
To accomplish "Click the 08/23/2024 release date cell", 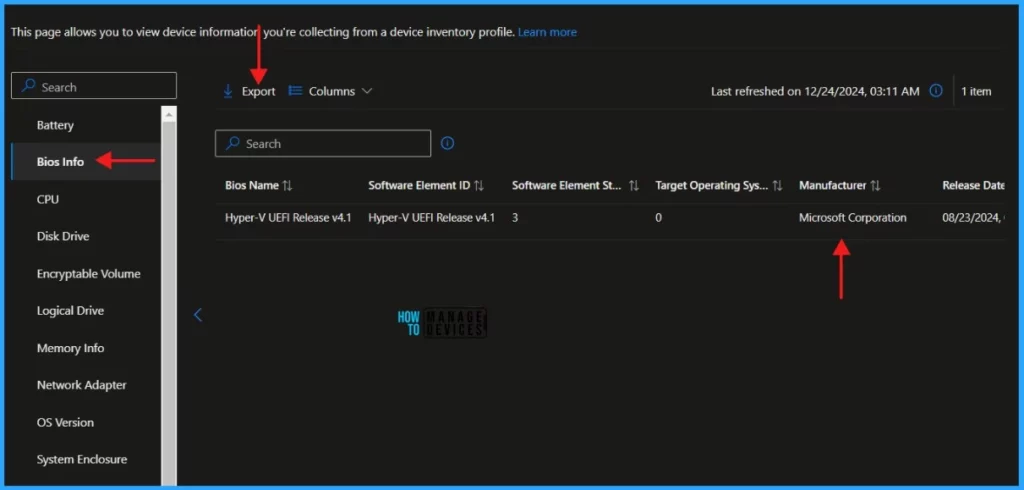I will coord(973,218).
